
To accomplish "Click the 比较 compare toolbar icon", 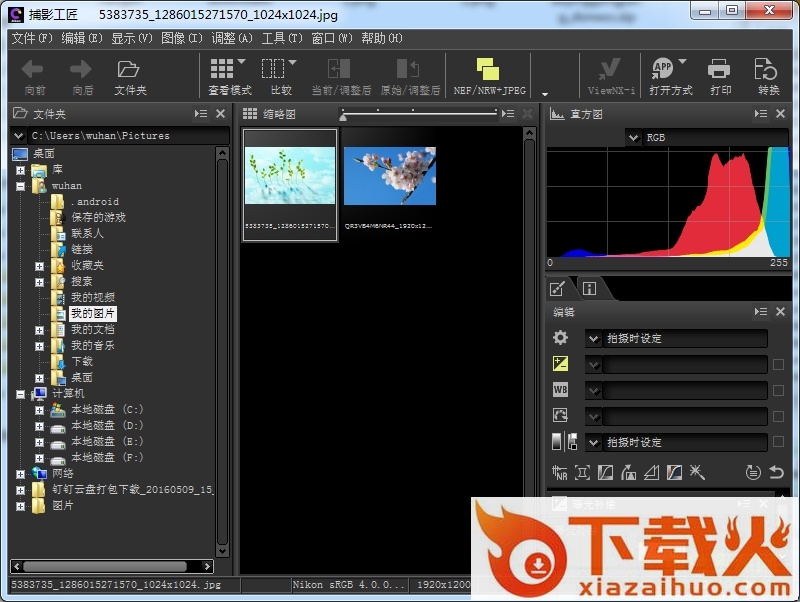I will pyautogui.click(x=273, y=68).
